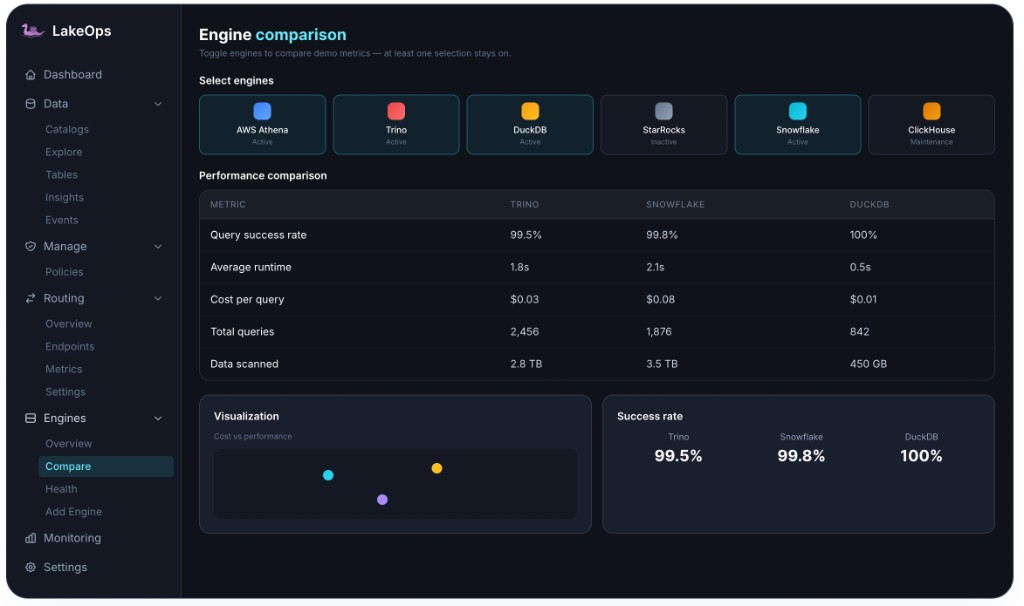1024x606 pixels.
Task: Click the Routing arrows icon
Action: point(30,298)
